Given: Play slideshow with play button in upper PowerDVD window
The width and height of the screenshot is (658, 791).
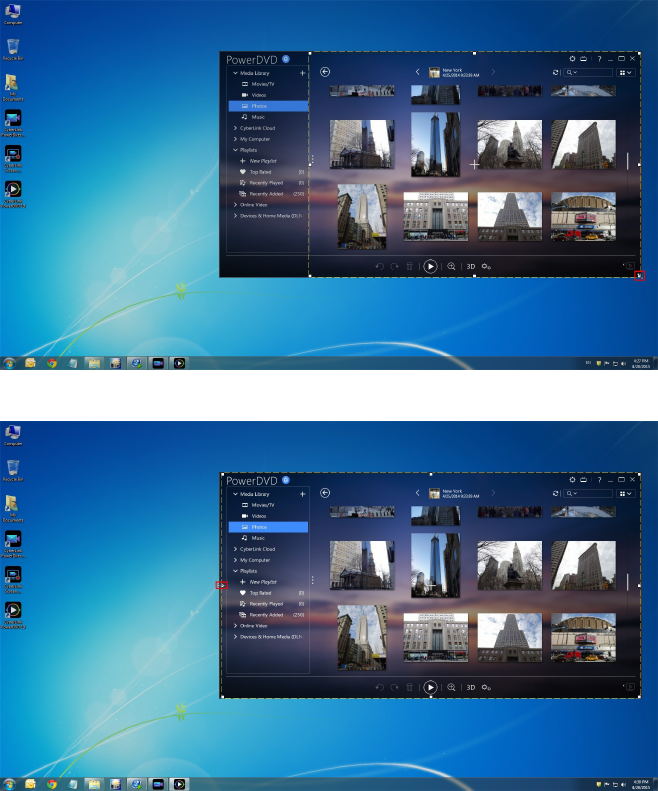Looking at the screenshot, I should coord(430,266).
